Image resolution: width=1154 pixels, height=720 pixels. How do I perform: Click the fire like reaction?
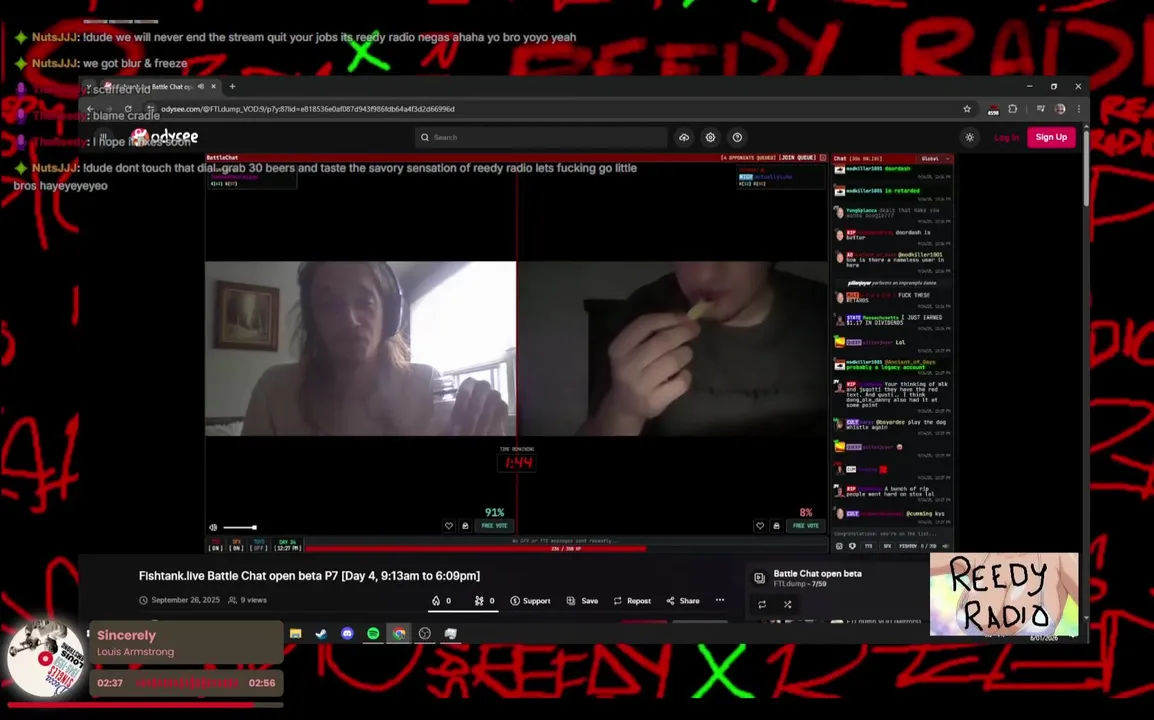(x=442, y=601)
